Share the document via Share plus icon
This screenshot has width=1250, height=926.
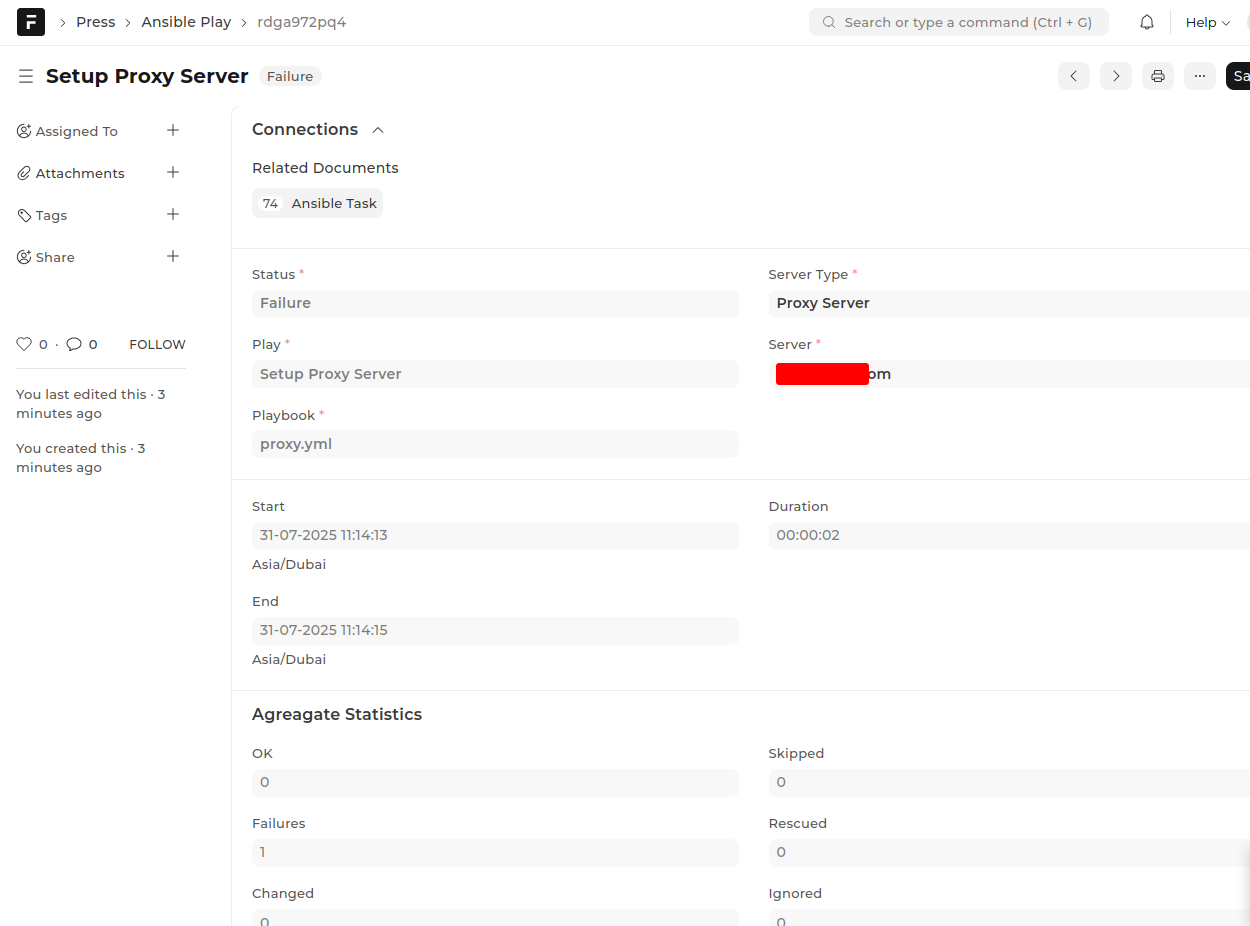(x=172, y=256)
